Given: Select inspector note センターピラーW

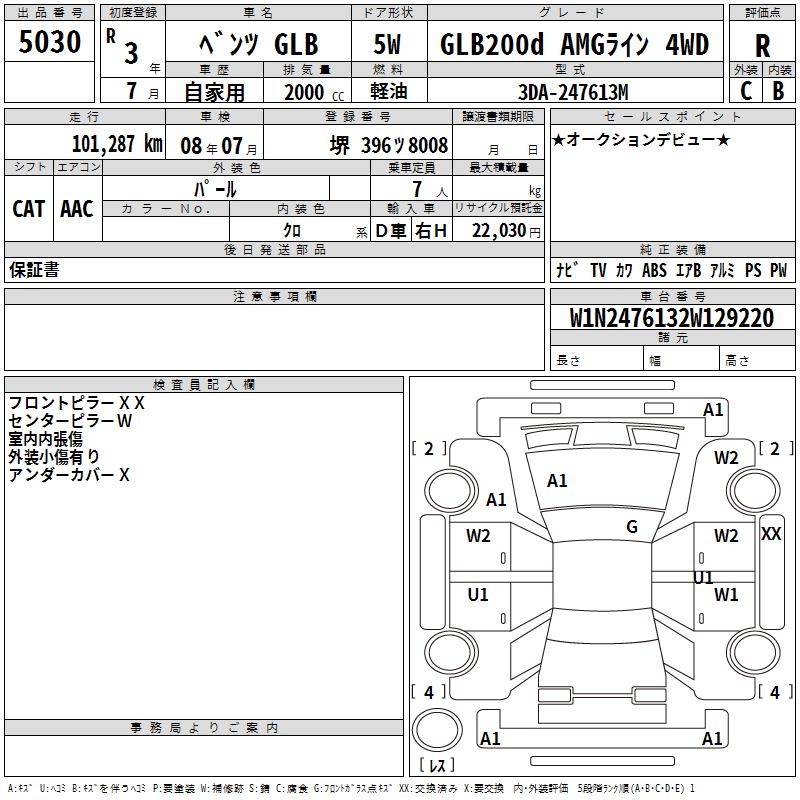Looking at the screenshot, I should tap(70, 421).
